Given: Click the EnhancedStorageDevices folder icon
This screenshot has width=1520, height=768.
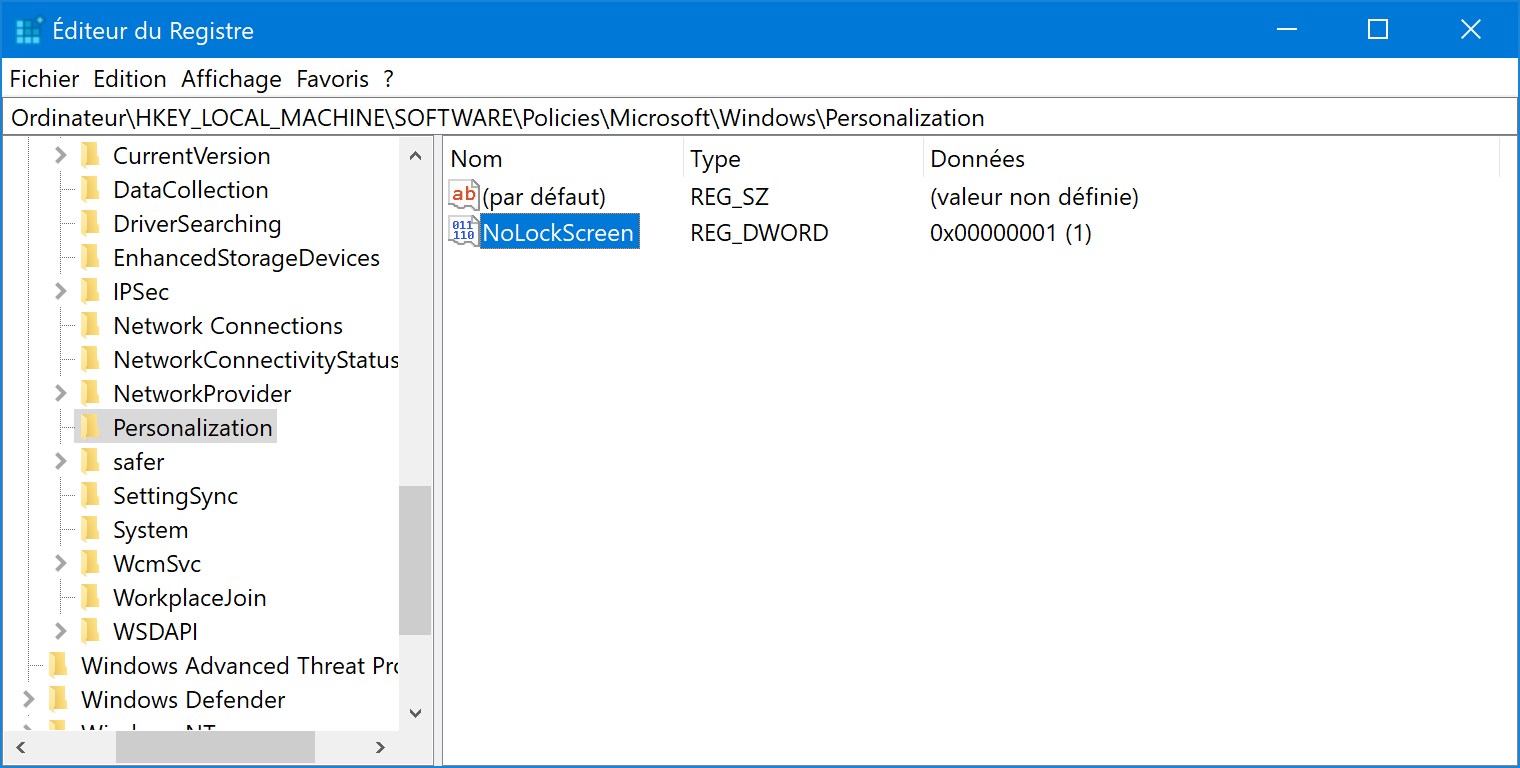Looking at the screenshot, I should coord(90,257).
